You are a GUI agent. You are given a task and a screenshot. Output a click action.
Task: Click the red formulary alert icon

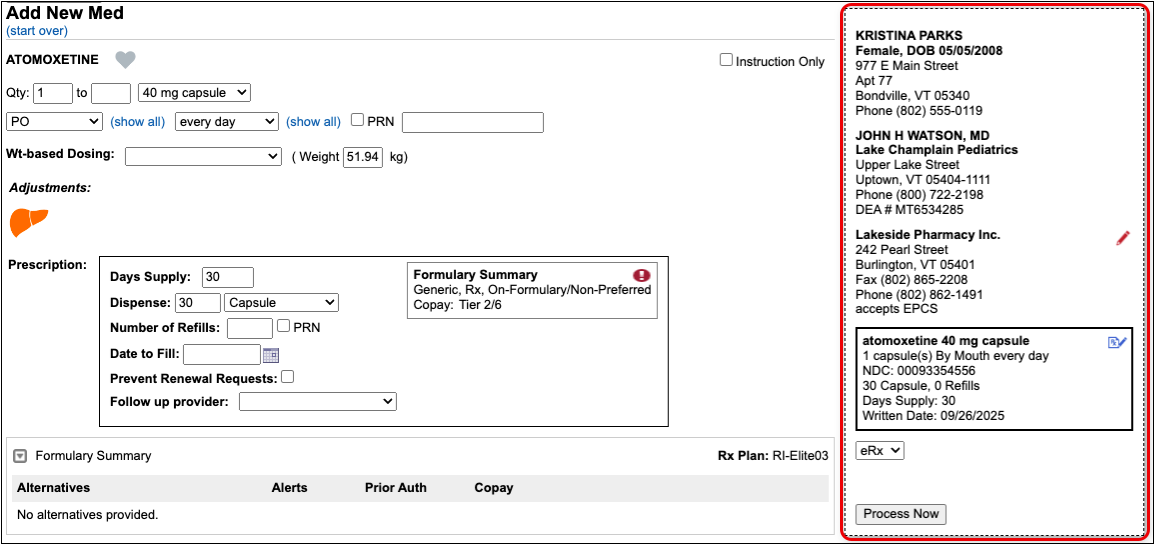641,275
